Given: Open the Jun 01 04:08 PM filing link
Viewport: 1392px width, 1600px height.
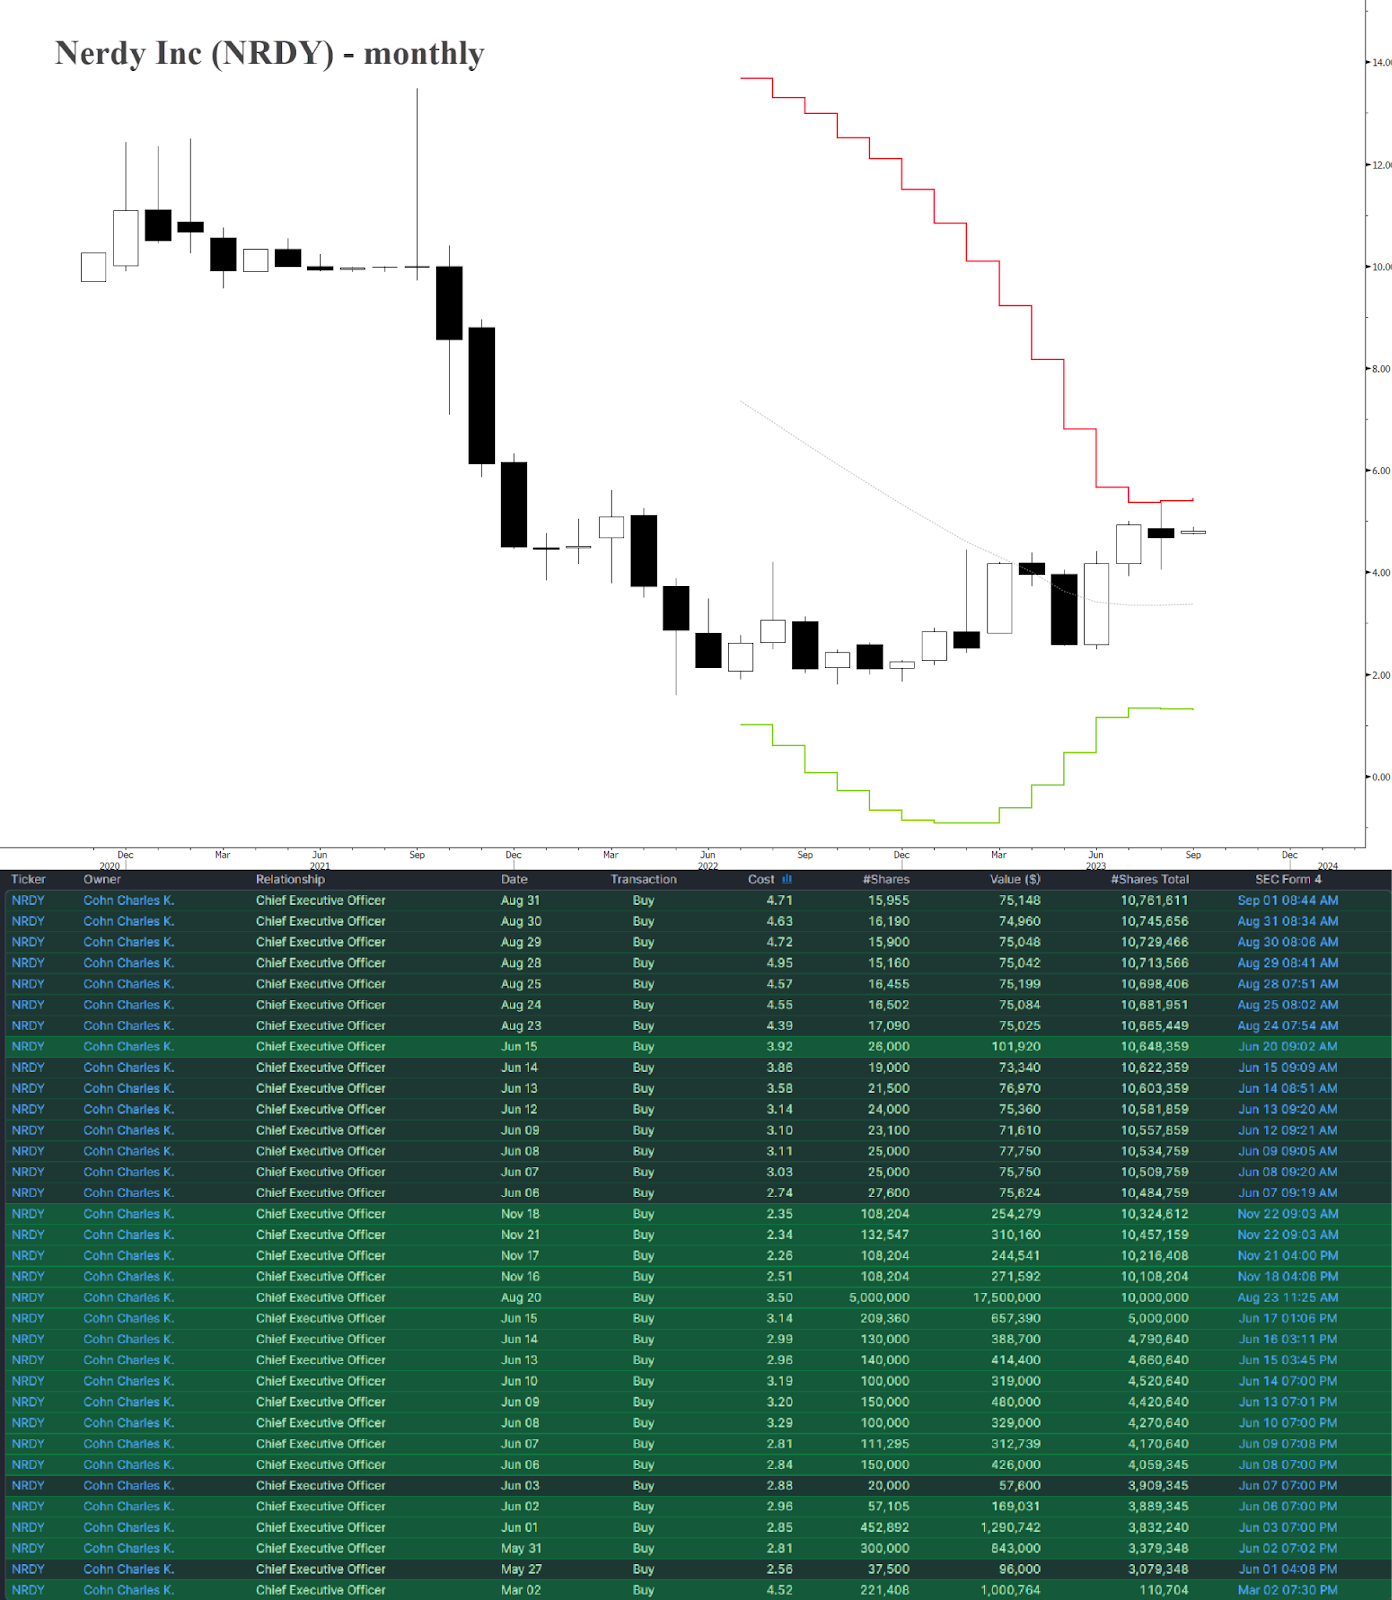Looking at the screenshot, I should (x=1288, y=1570).
